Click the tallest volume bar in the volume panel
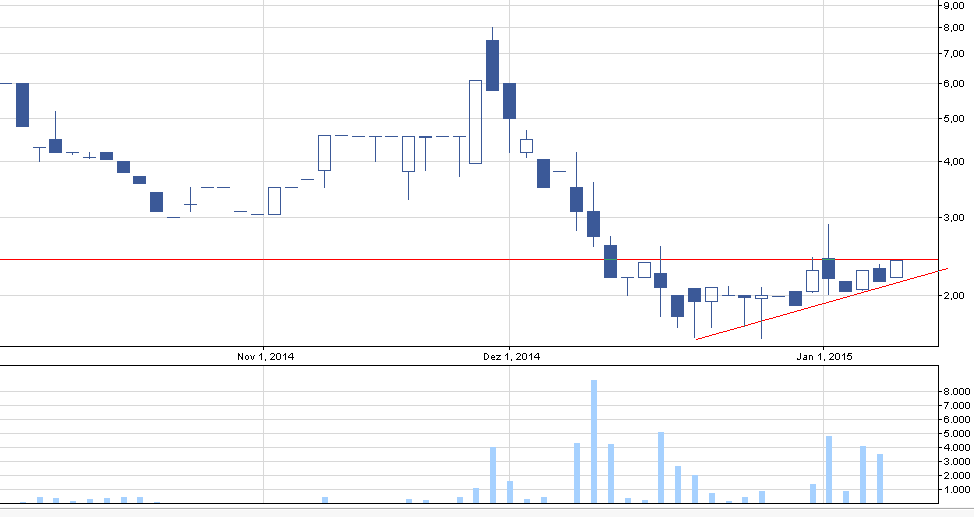Viewport: 974px width, 517px height. [x=594, y=441]
